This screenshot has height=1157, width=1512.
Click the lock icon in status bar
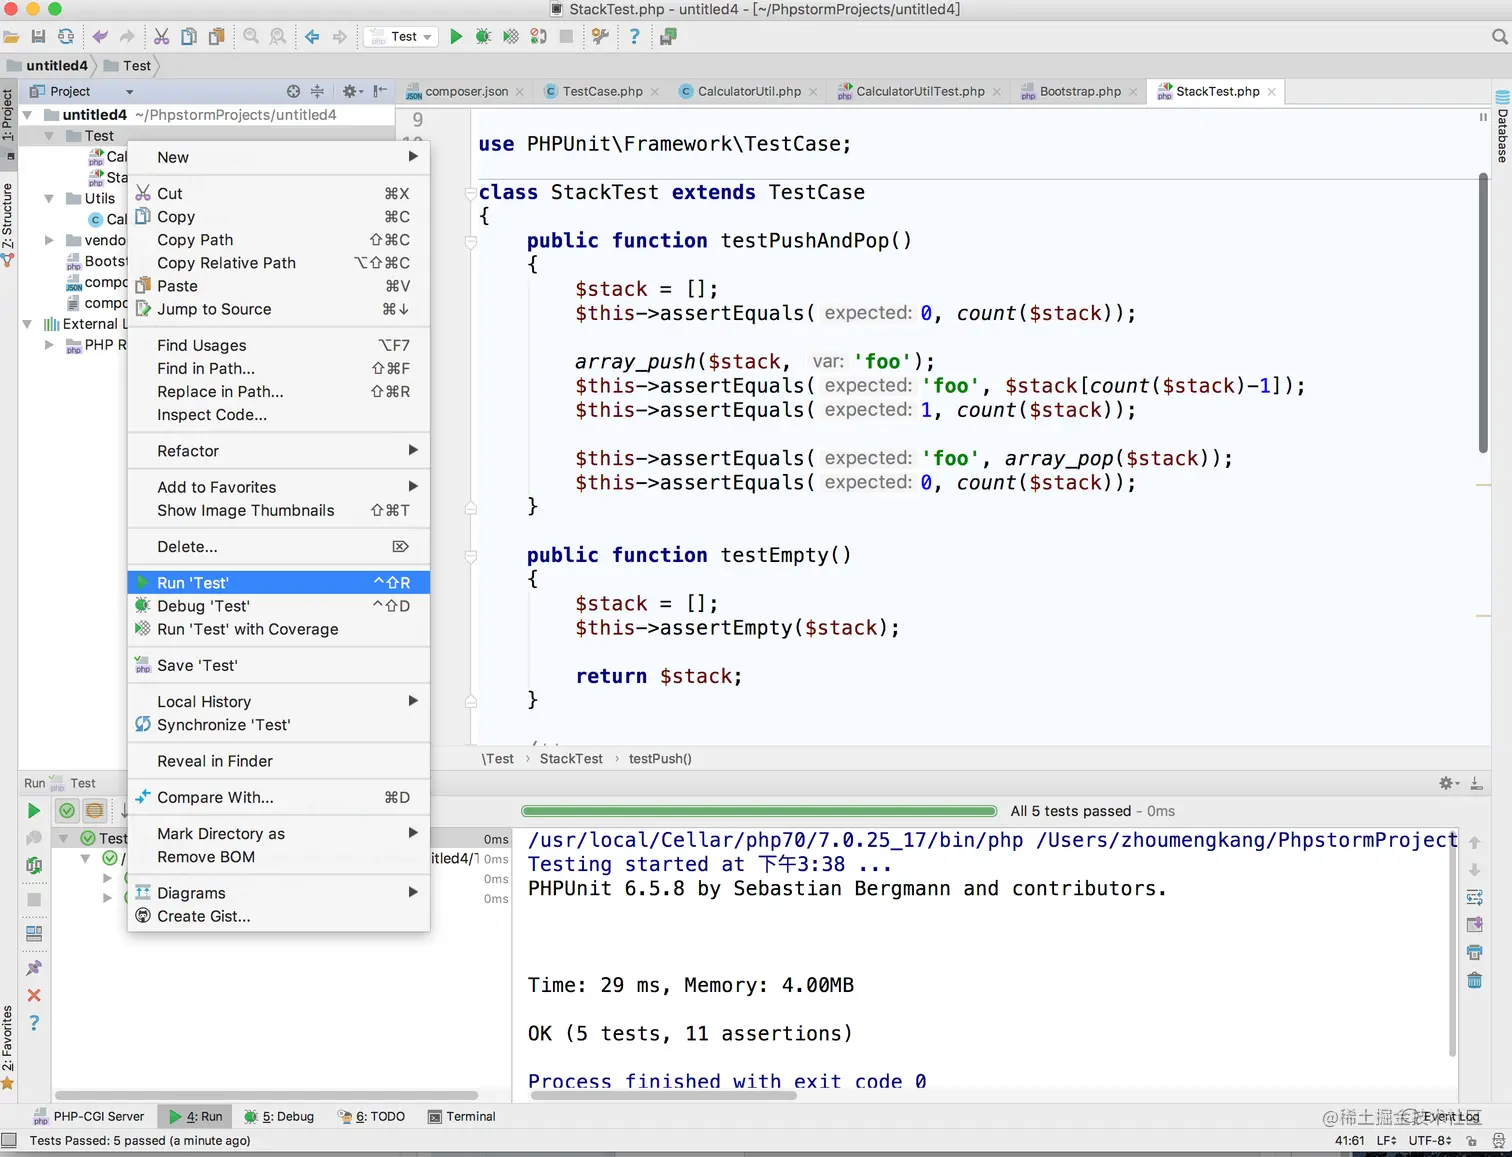[1471, 1141]
